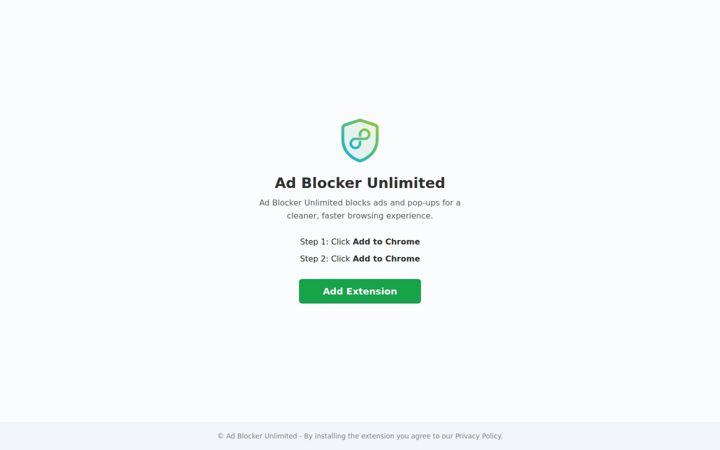Click the green Add Extension button
The image size is (720, 450).
tap(360, 291)
